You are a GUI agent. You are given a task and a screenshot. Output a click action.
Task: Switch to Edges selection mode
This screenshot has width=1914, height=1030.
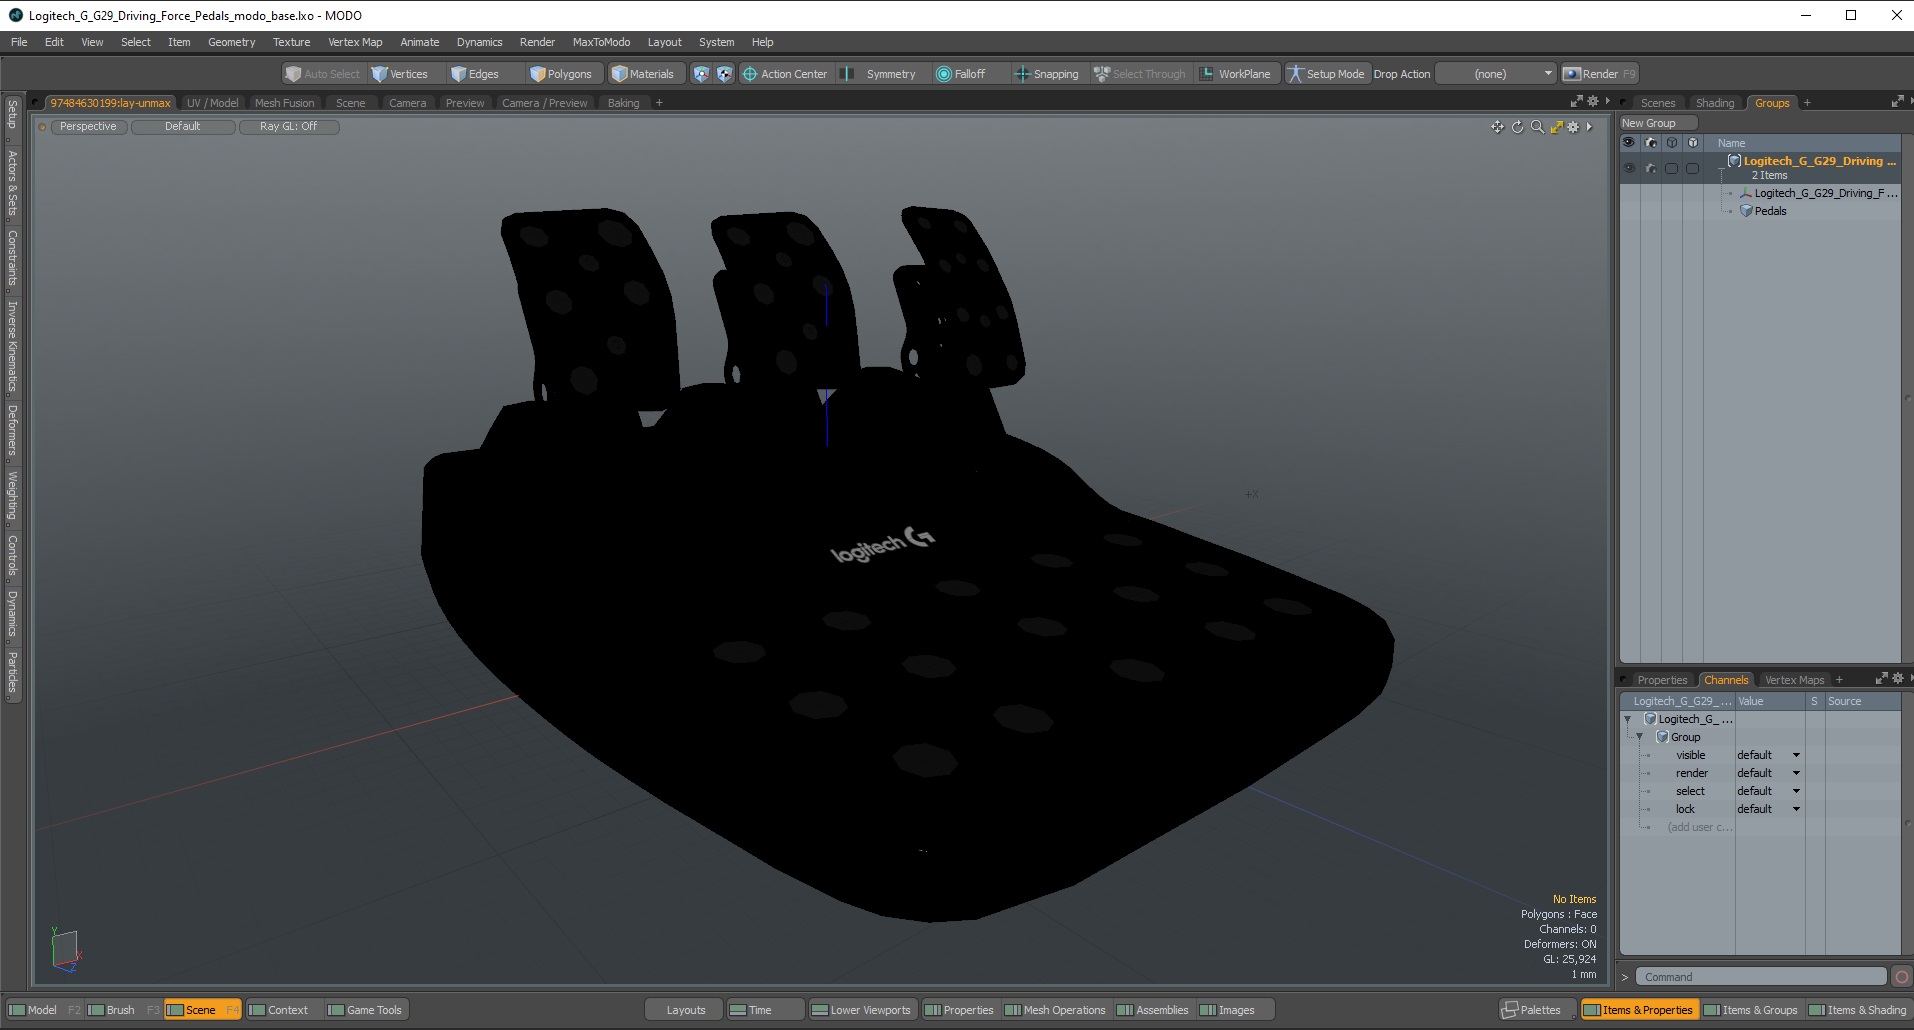tap(475, 74)
